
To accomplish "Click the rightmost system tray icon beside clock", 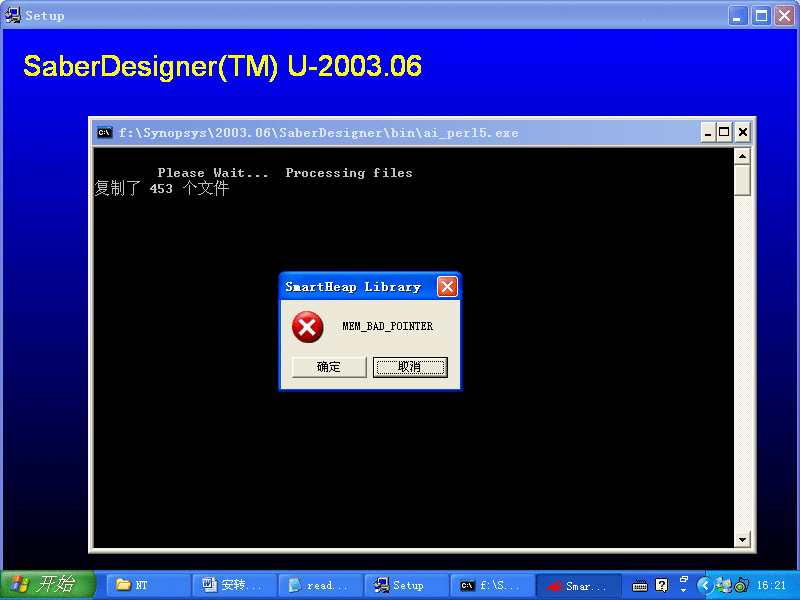I will click(x=741, y=585).
